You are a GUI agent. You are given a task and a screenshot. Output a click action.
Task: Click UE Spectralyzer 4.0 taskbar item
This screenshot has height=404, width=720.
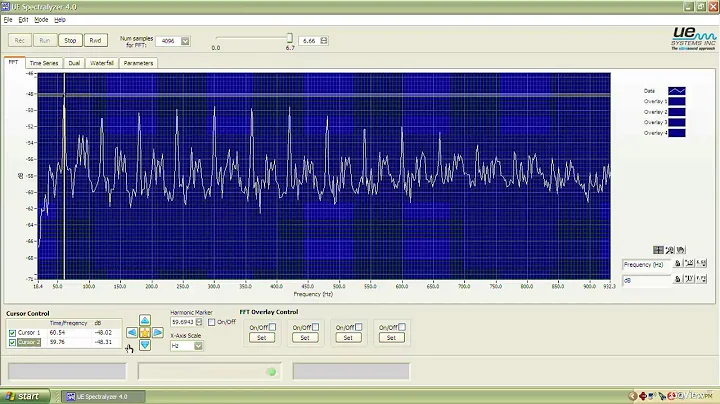(103, 397)
